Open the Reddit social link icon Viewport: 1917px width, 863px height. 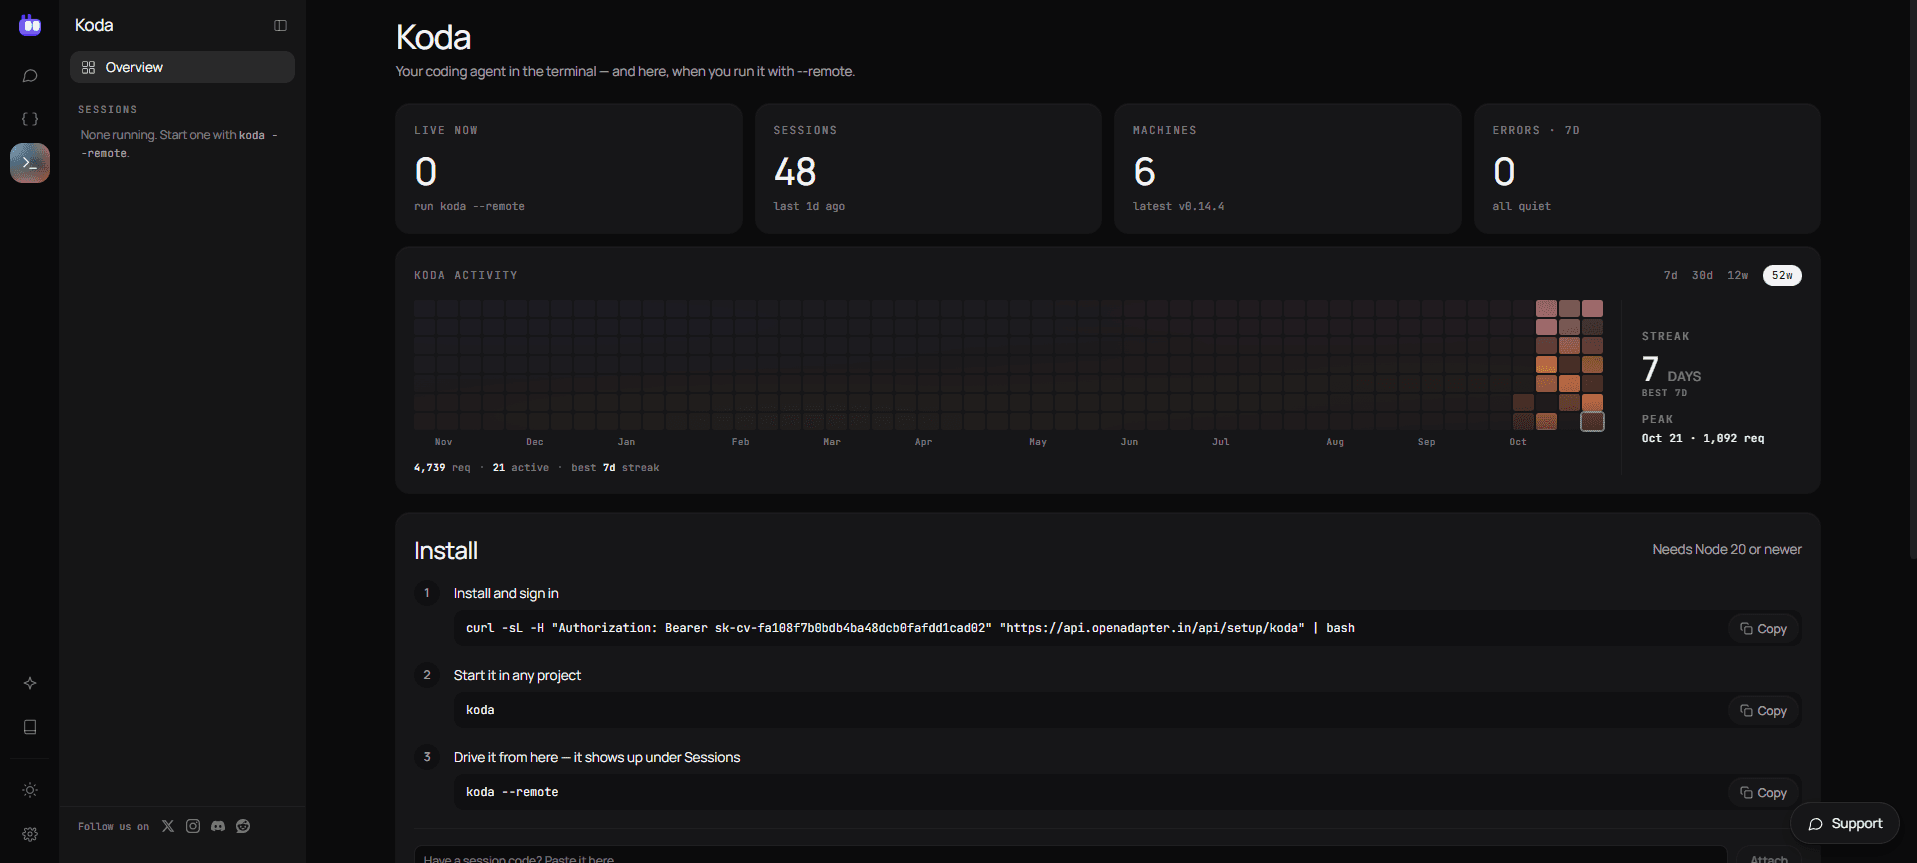click(x=243, y=826)
